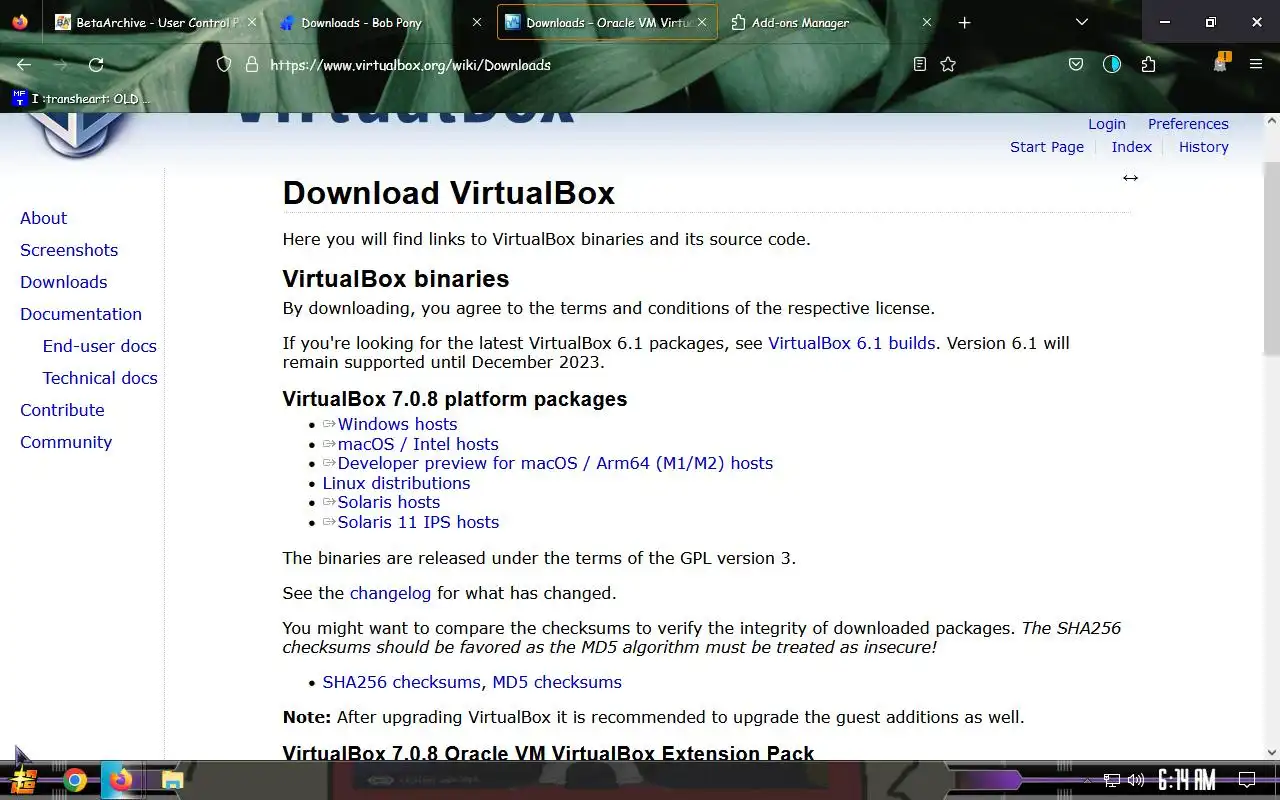The height and width of the screenshot is (800, 1280).
Task: Click the Firefox View icon beside the tabs
Action: tap(20, 22)
